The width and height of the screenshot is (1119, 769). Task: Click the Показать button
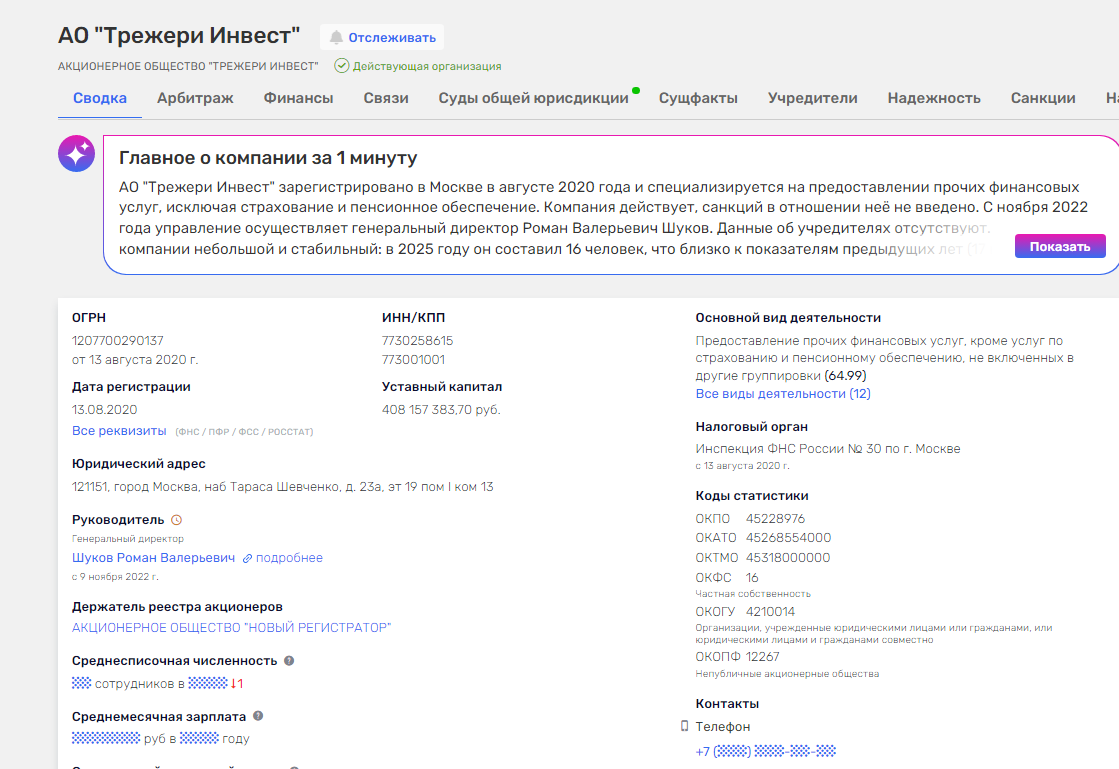(x=1060, y=246)
